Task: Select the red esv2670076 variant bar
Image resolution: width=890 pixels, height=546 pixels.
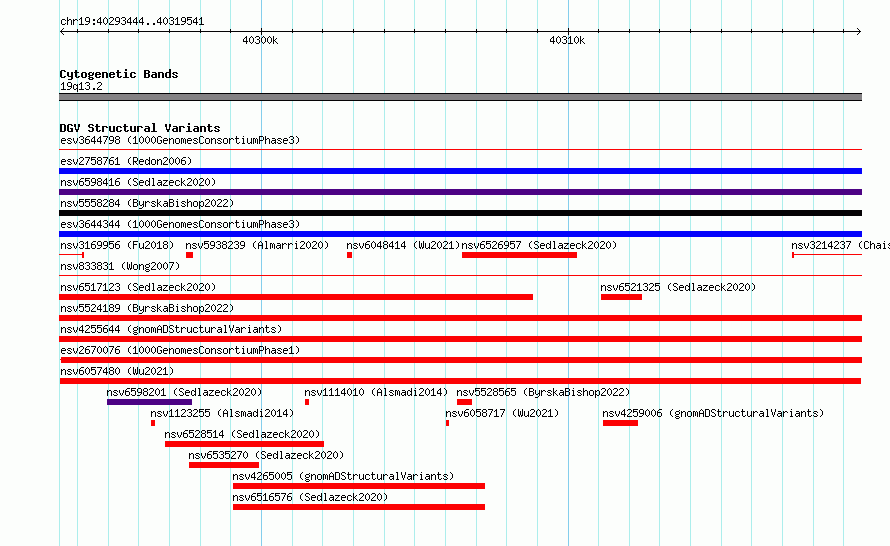Action: point(461,360)
